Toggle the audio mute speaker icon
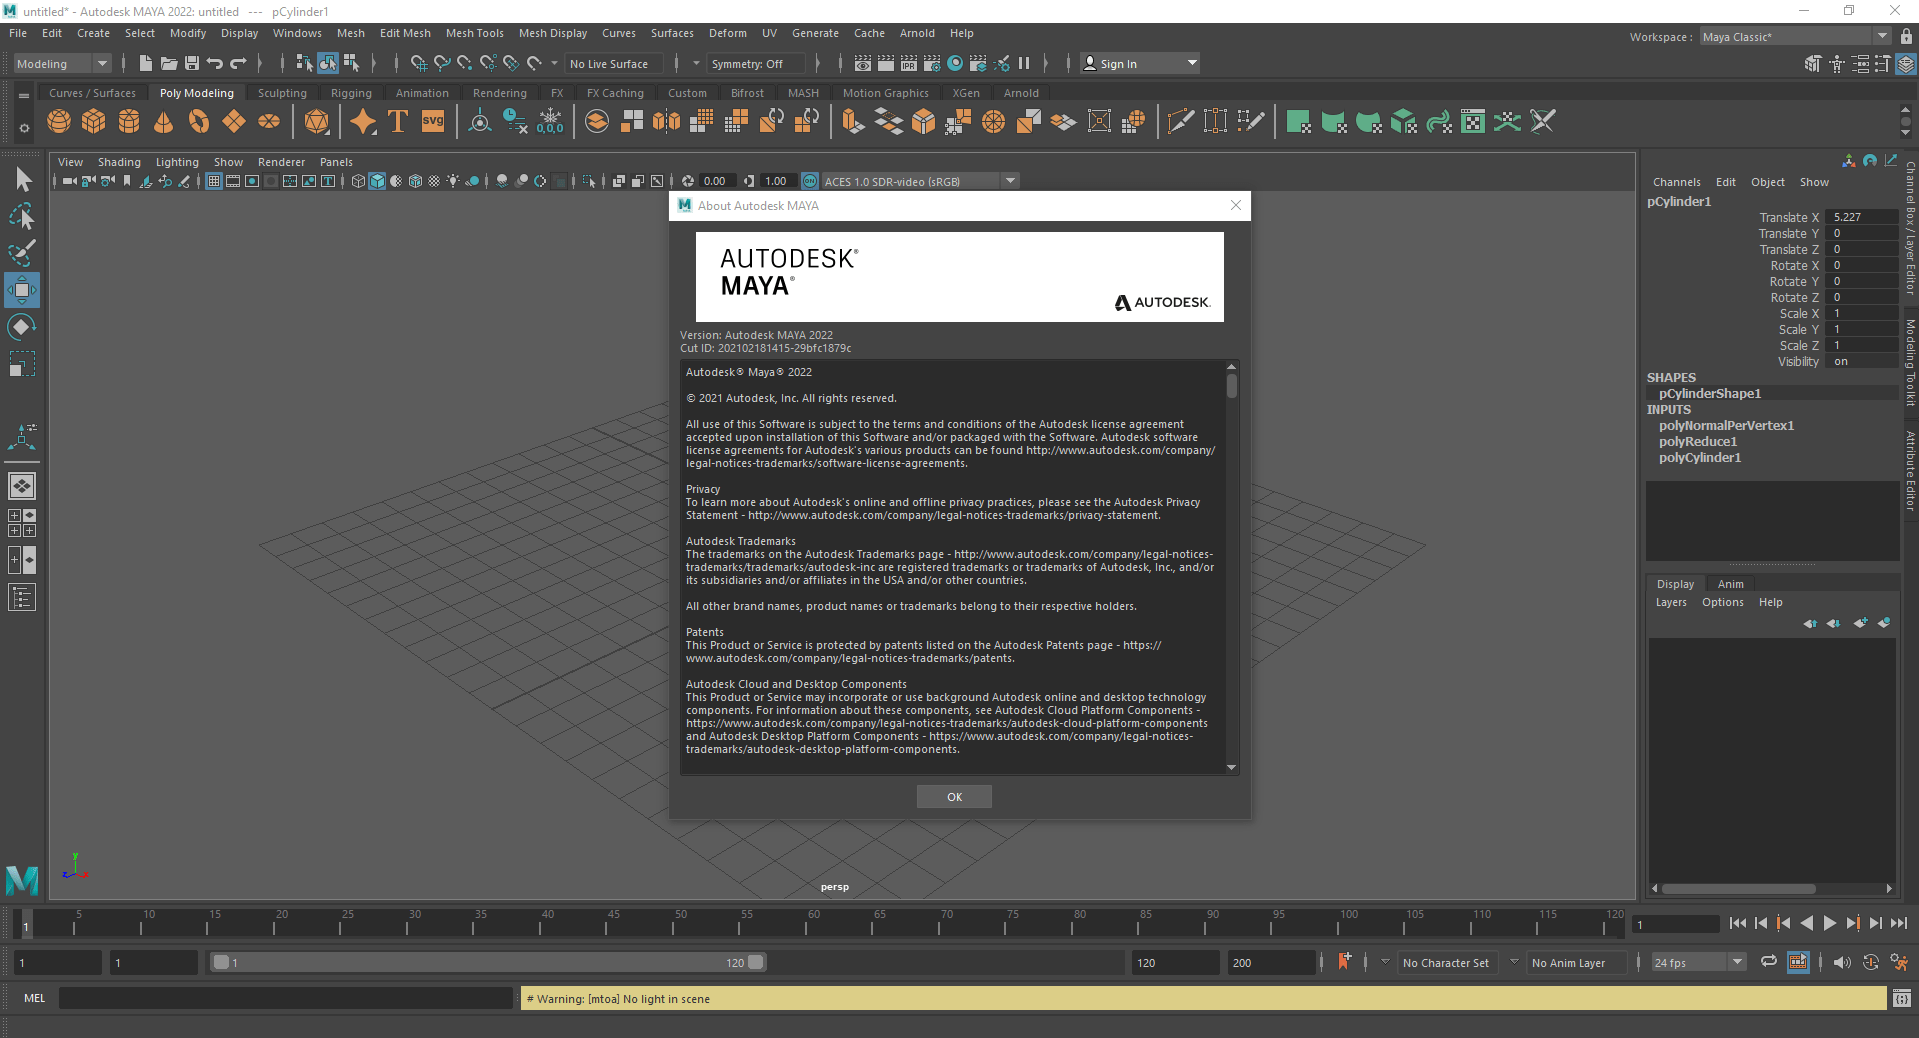 (x=1842, y=962)
